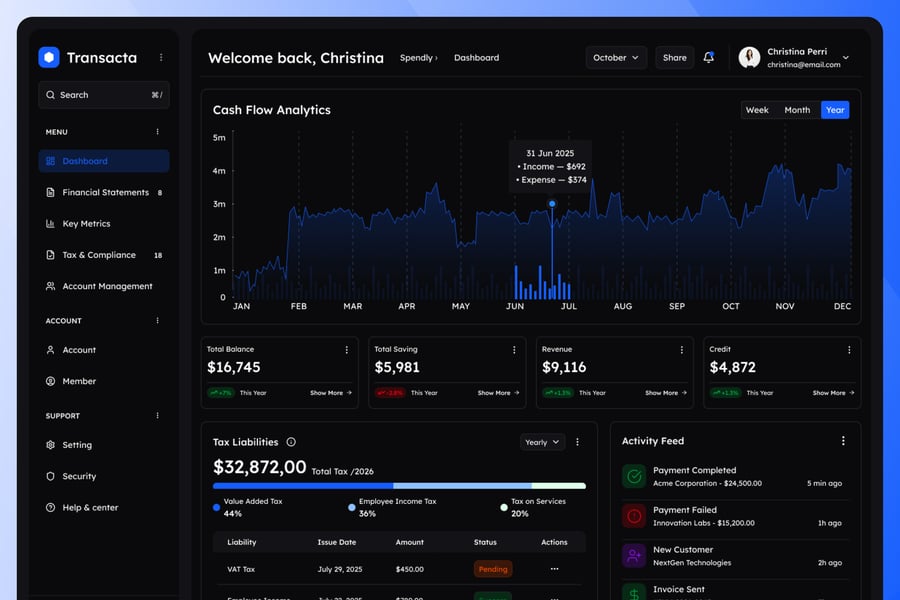Click the Tax Liabilities progress bar
Image resolution: width=900 pixels, height=600 pixels.
399,486
